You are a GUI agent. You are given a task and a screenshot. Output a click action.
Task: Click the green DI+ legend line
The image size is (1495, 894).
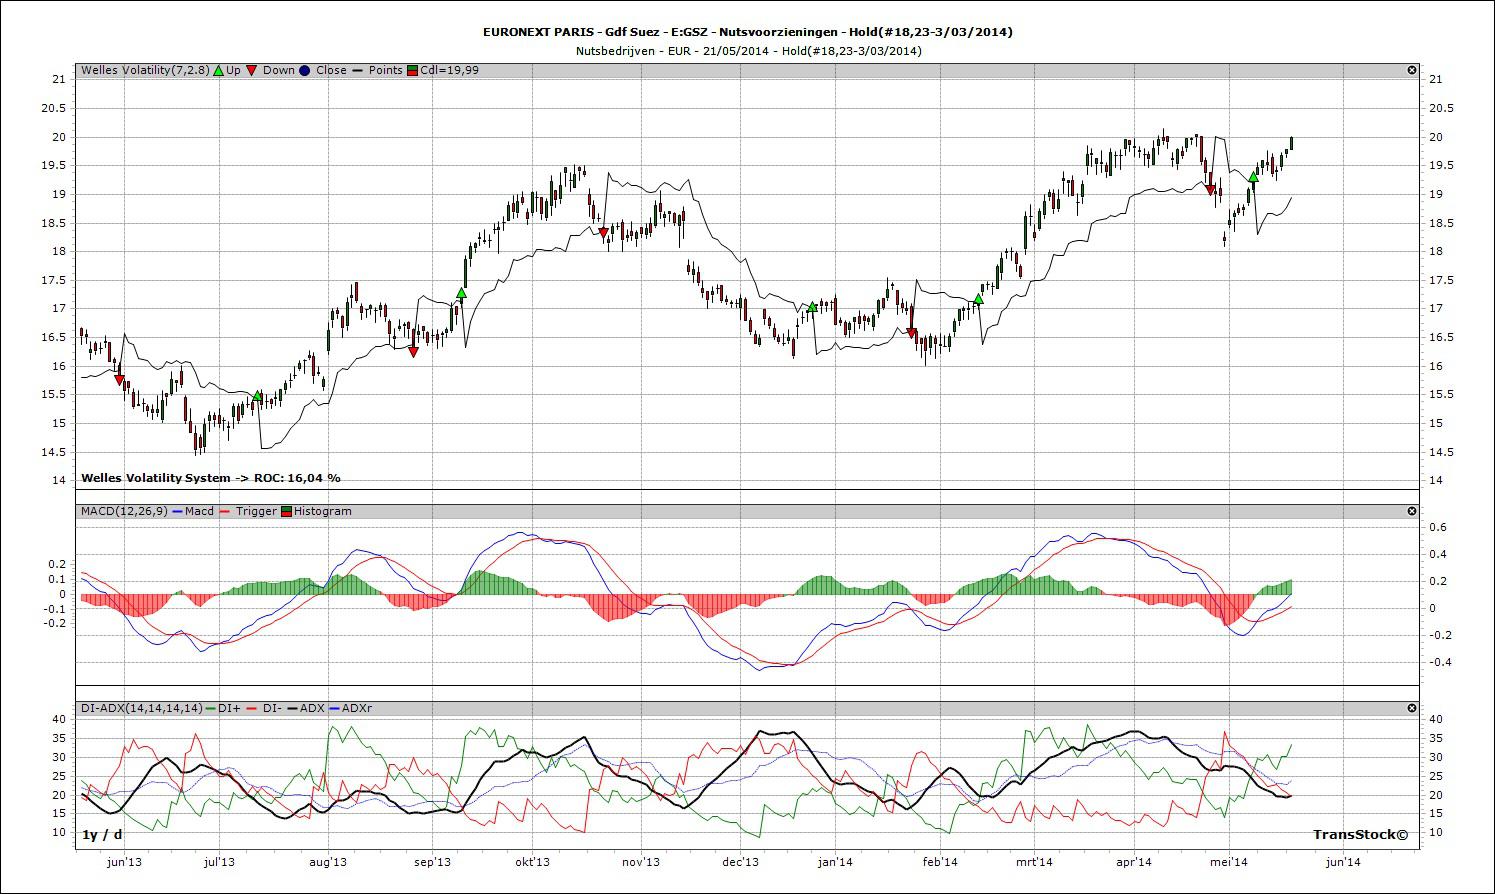click(210, 708)
